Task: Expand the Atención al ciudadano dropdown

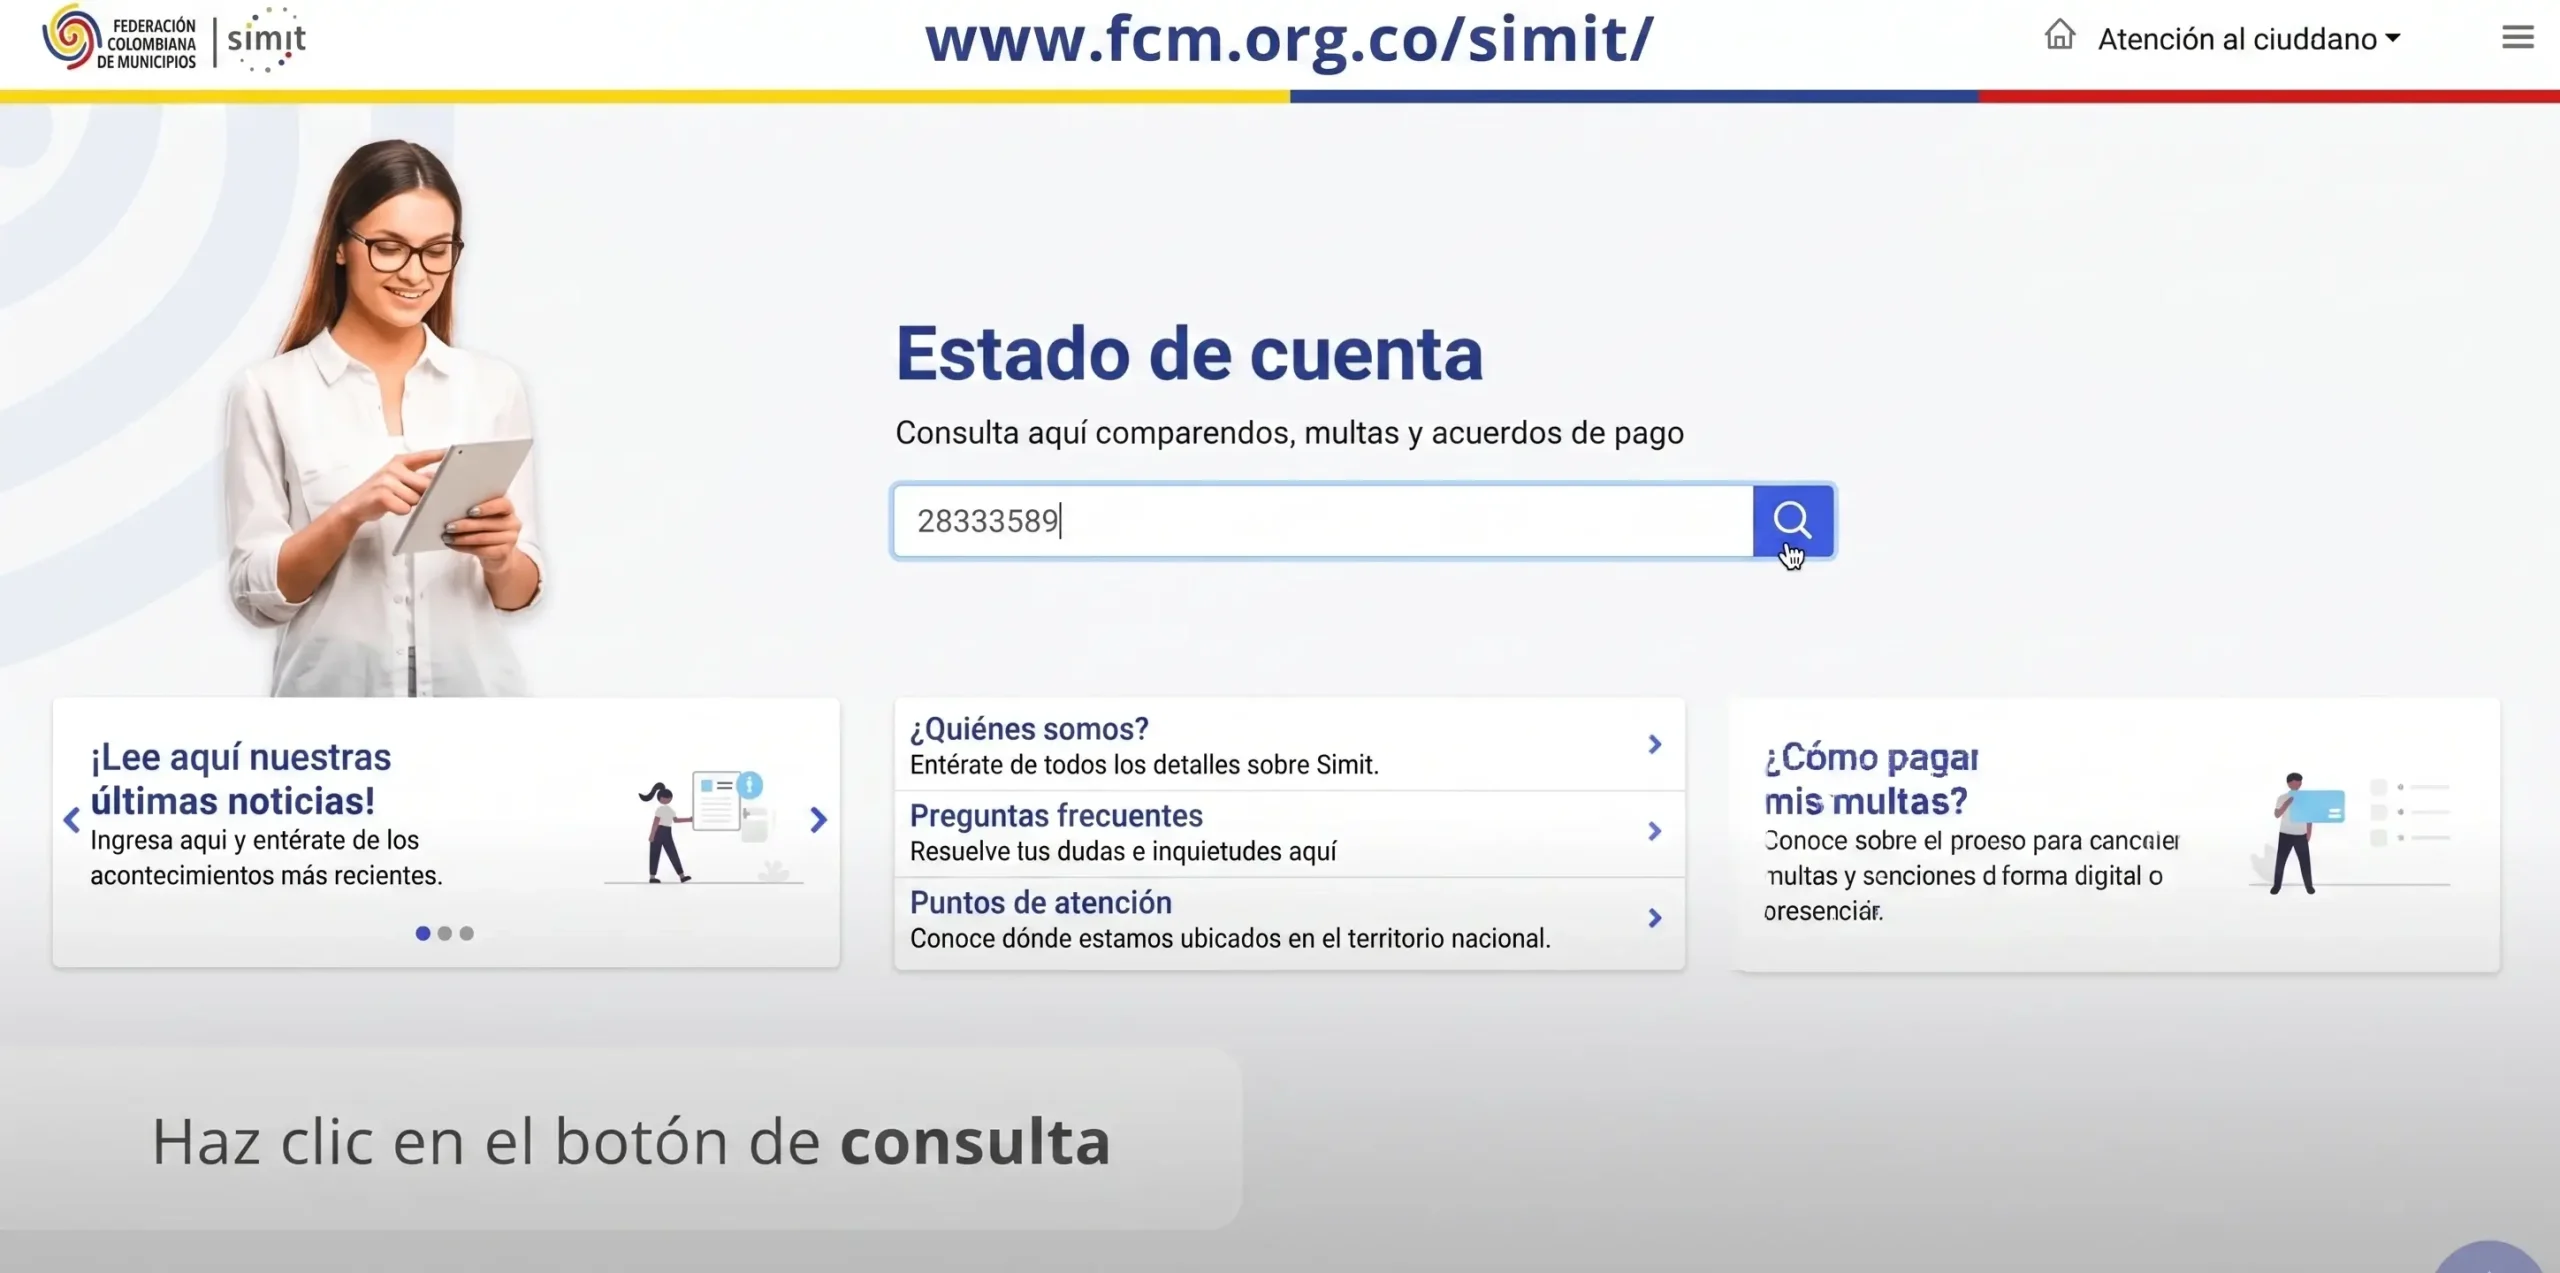Action: tap(2249, 39)
